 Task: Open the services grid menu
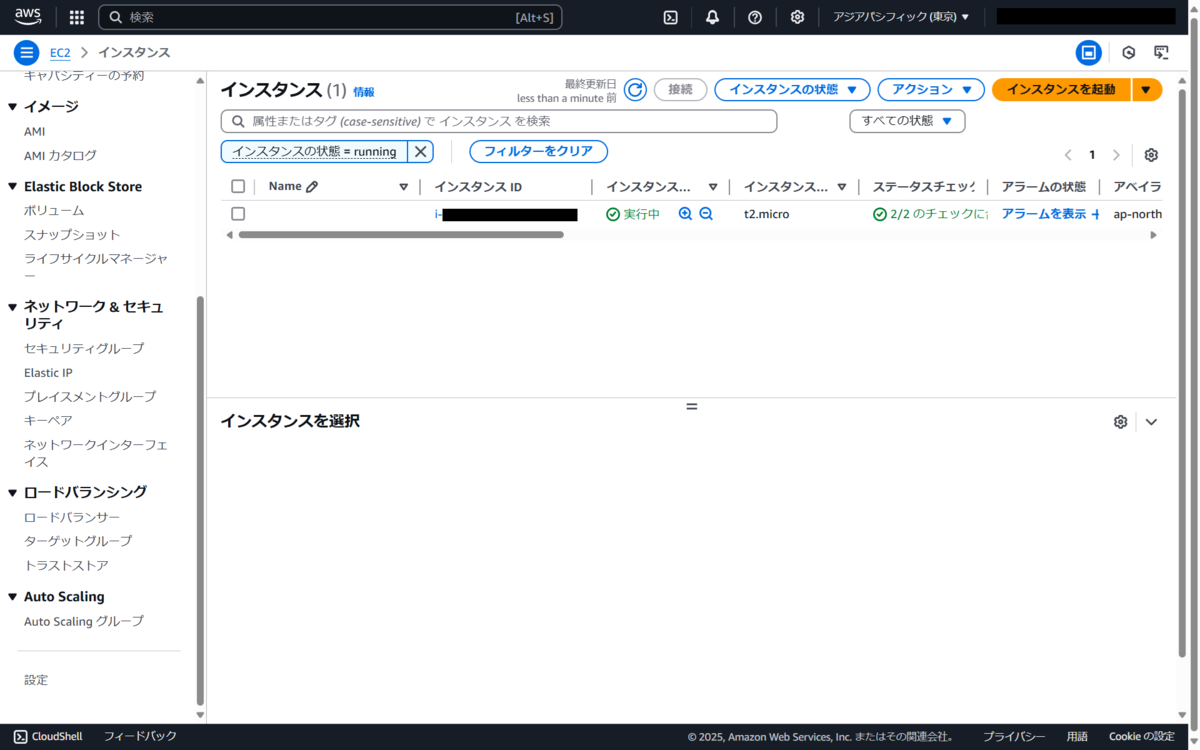[76, 17]
